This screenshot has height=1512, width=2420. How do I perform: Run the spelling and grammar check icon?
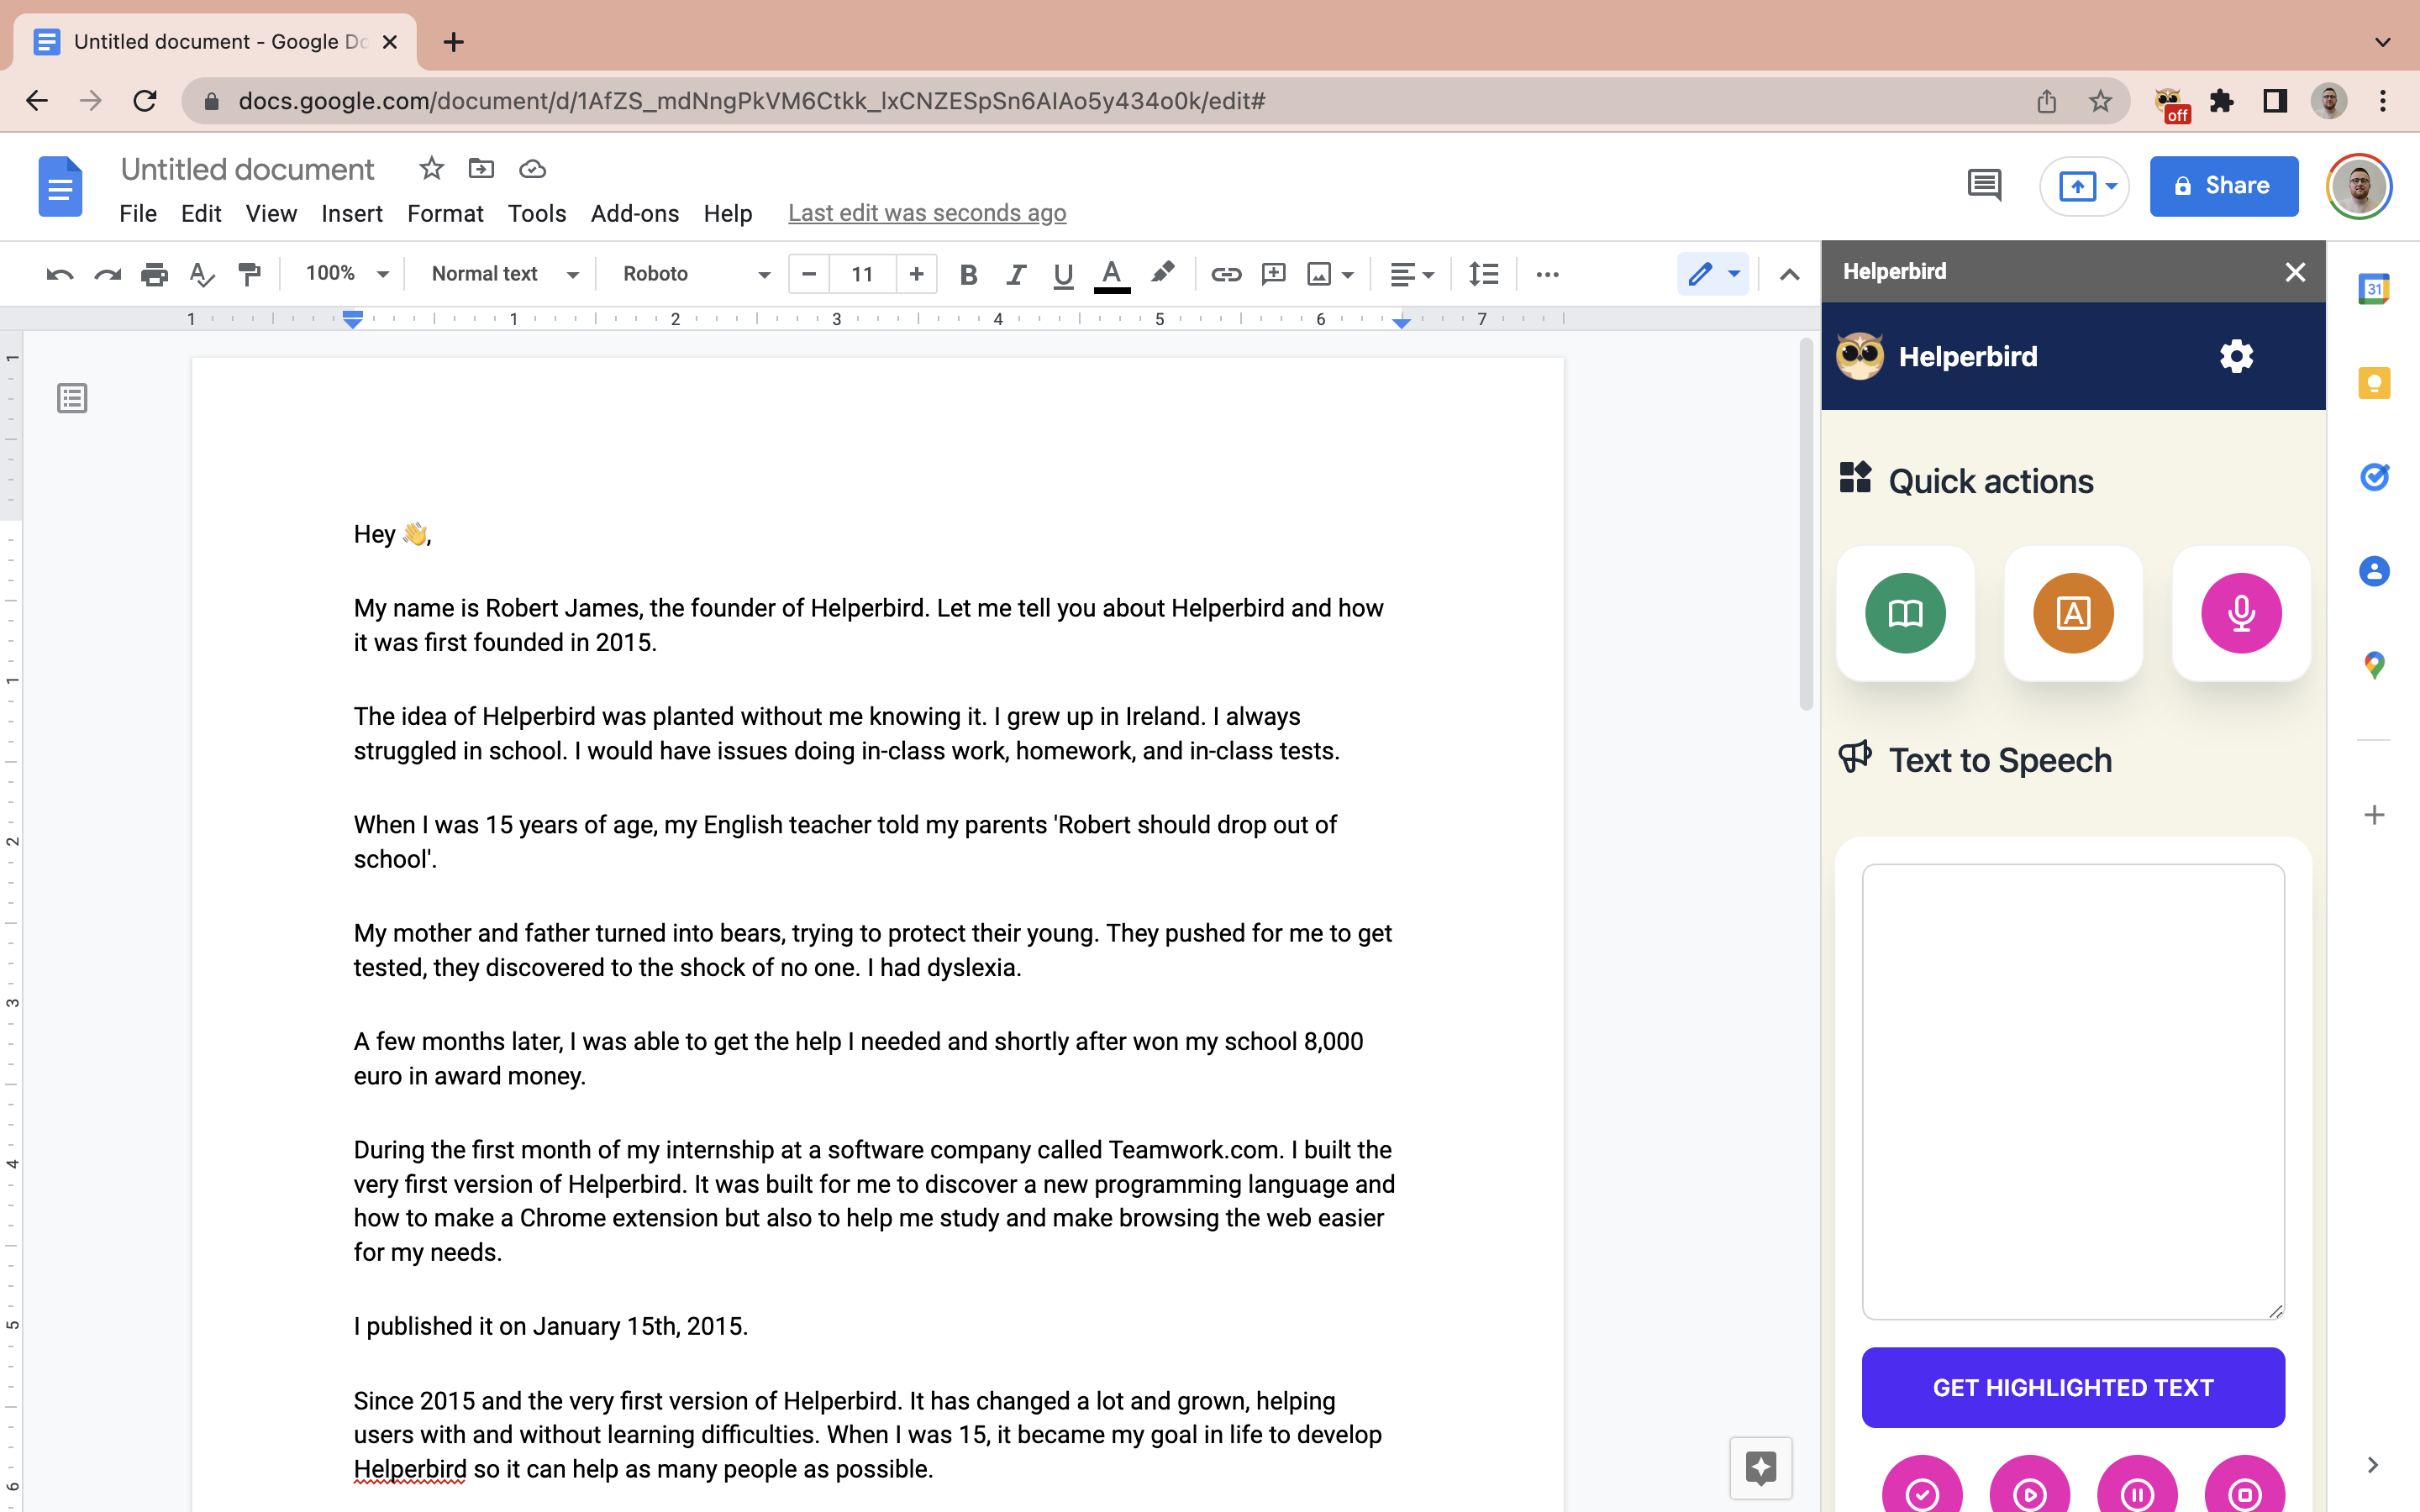point(202,274)
